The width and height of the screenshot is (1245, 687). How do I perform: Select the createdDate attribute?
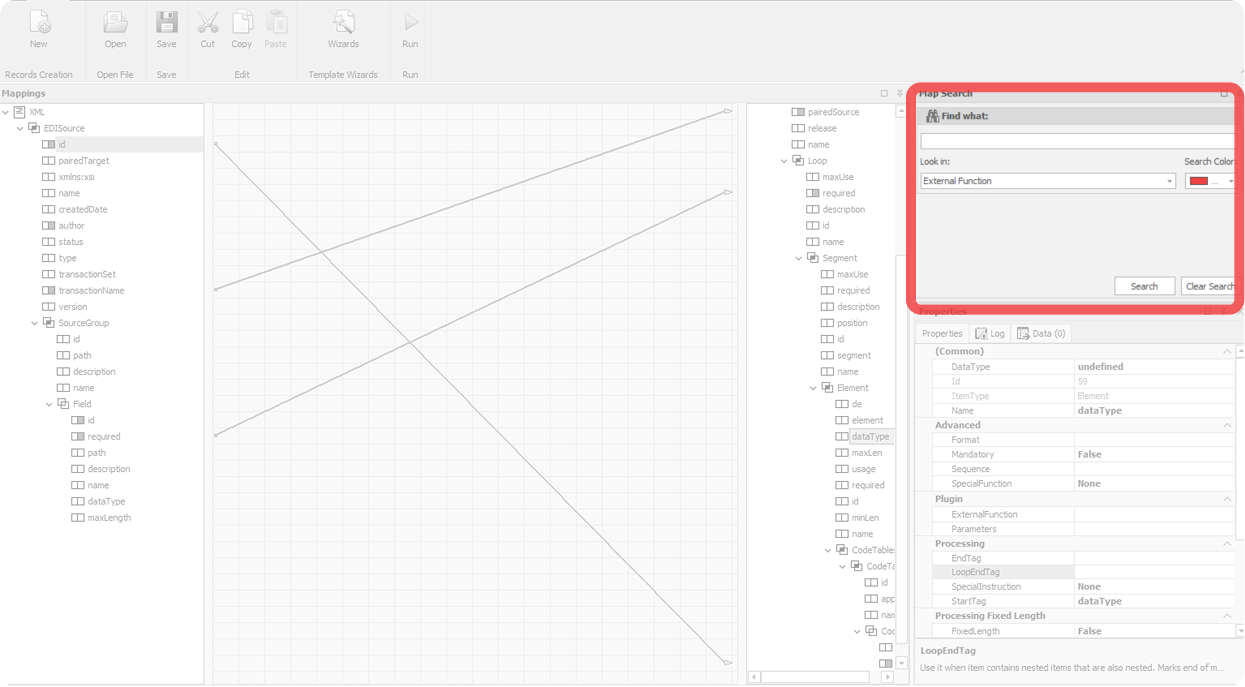83,210
